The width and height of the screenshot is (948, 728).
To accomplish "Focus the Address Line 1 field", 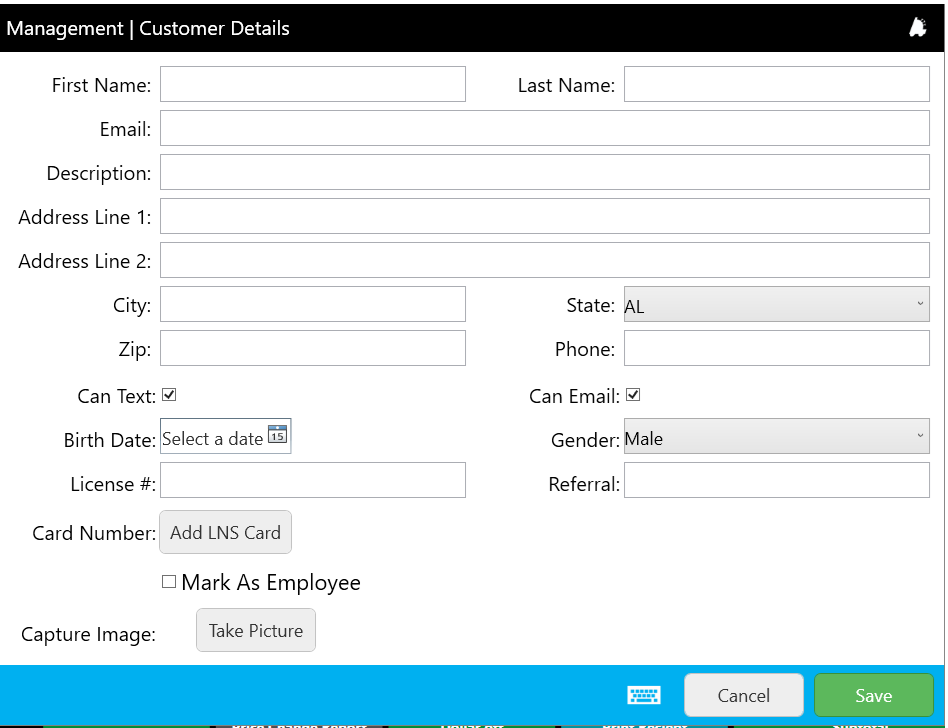I will tap(544, 216).
